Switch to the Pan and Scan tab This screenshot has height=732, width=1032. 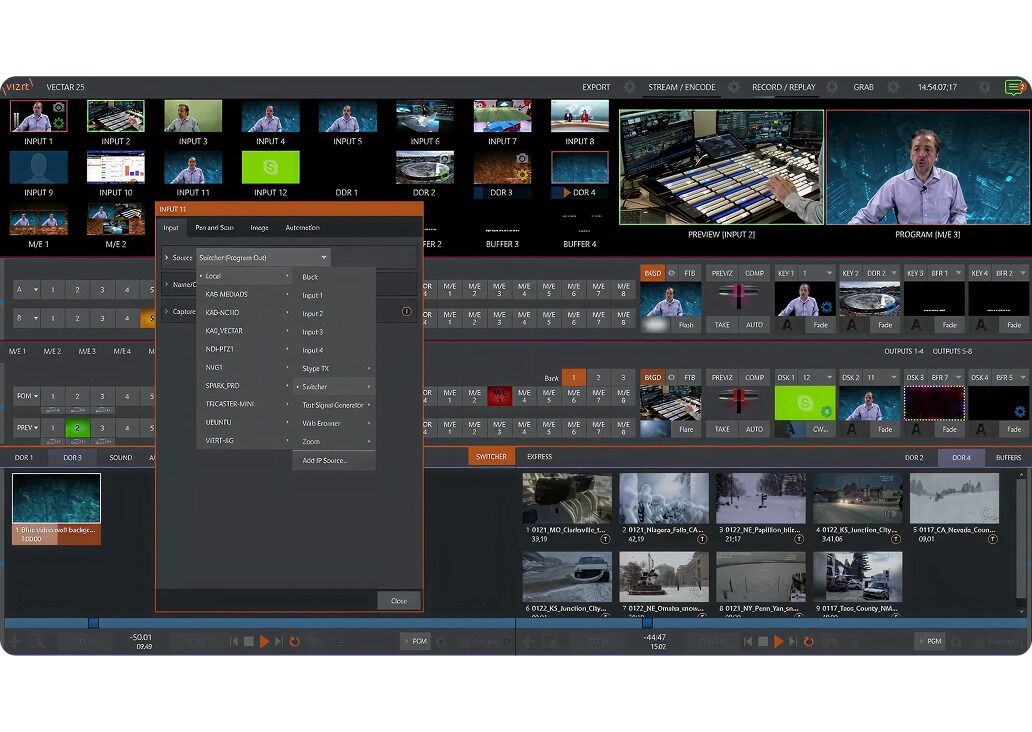(214, 227)
